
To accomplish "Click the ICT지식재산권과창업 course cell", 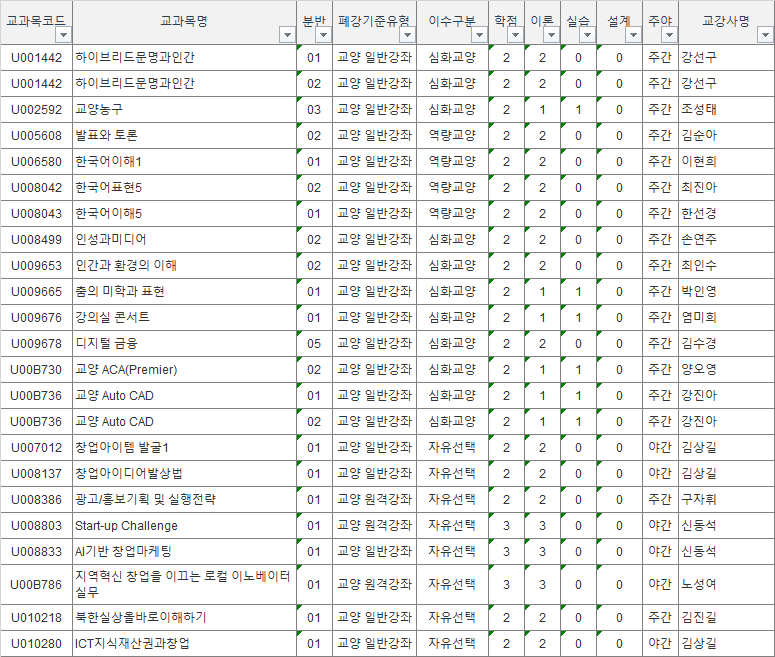I will [x=132, y=643].
